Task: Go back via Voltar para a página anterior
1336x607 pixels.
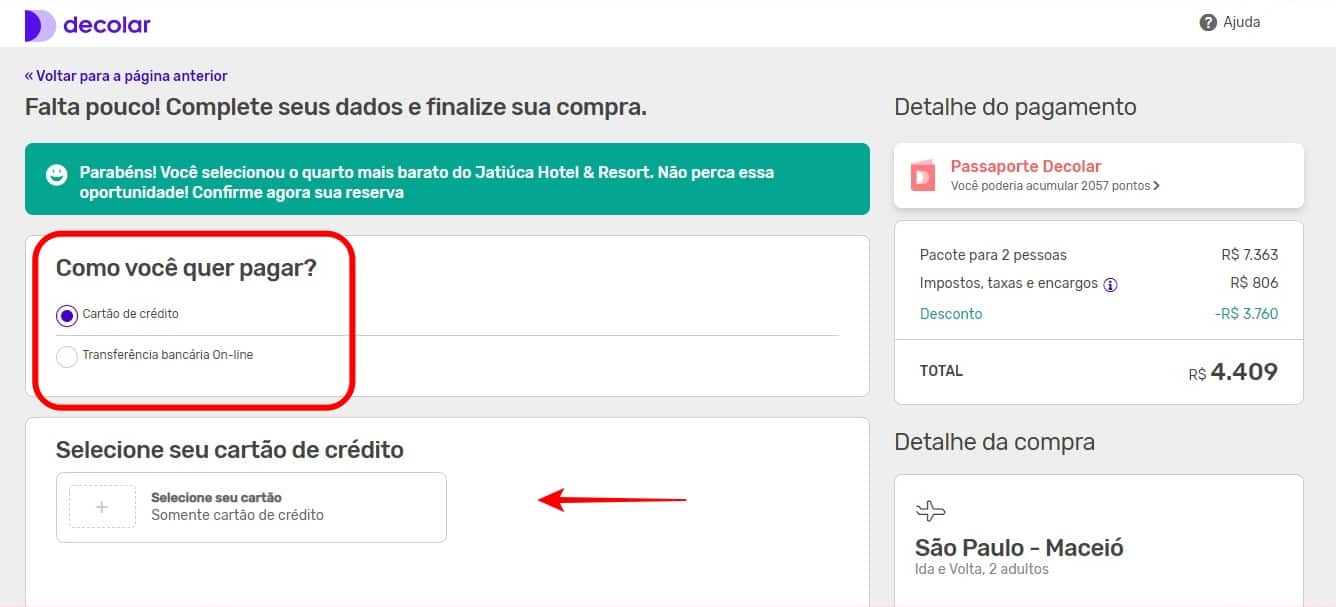Action: pyautogui.click(x=126, y=76)
